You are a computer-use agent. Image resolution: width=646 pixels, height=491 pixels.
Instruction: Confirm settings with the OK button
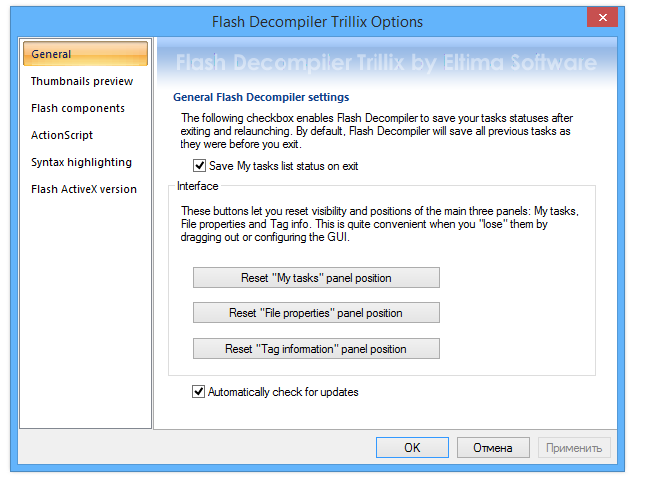coord(412,447)
